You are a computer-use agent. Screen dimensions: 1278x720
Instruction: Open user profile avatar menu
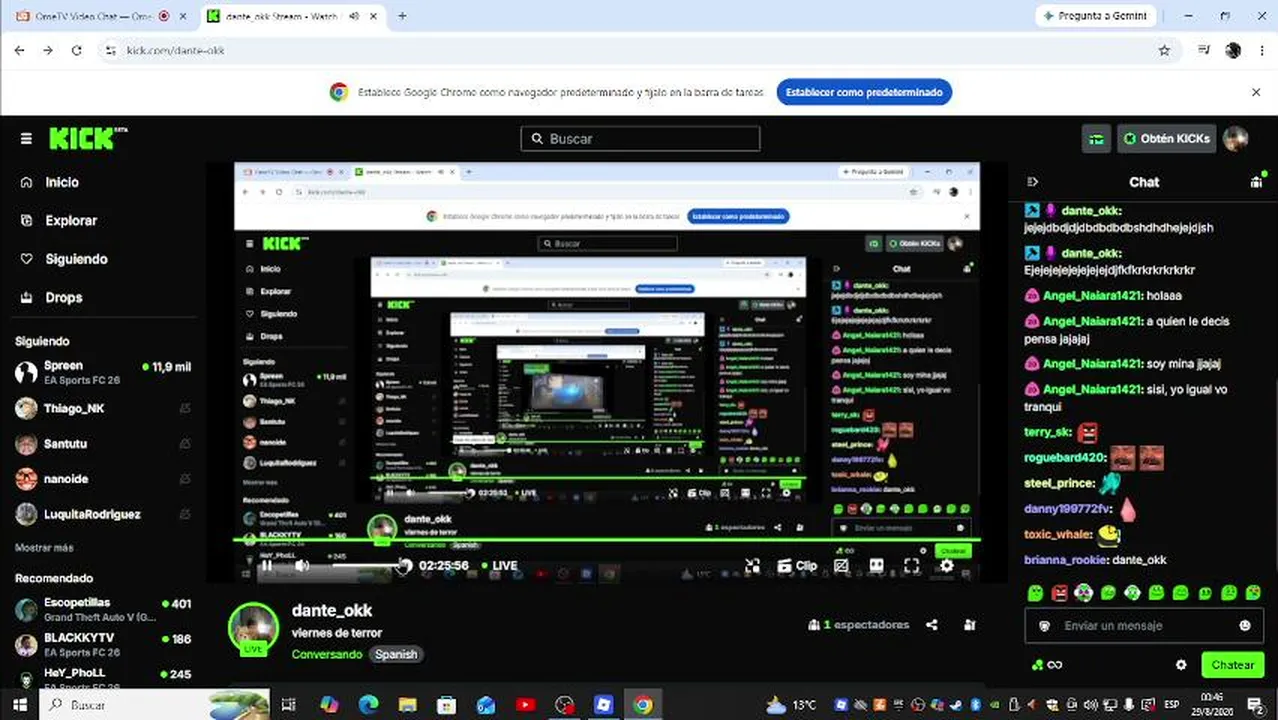coord(1236,139)
